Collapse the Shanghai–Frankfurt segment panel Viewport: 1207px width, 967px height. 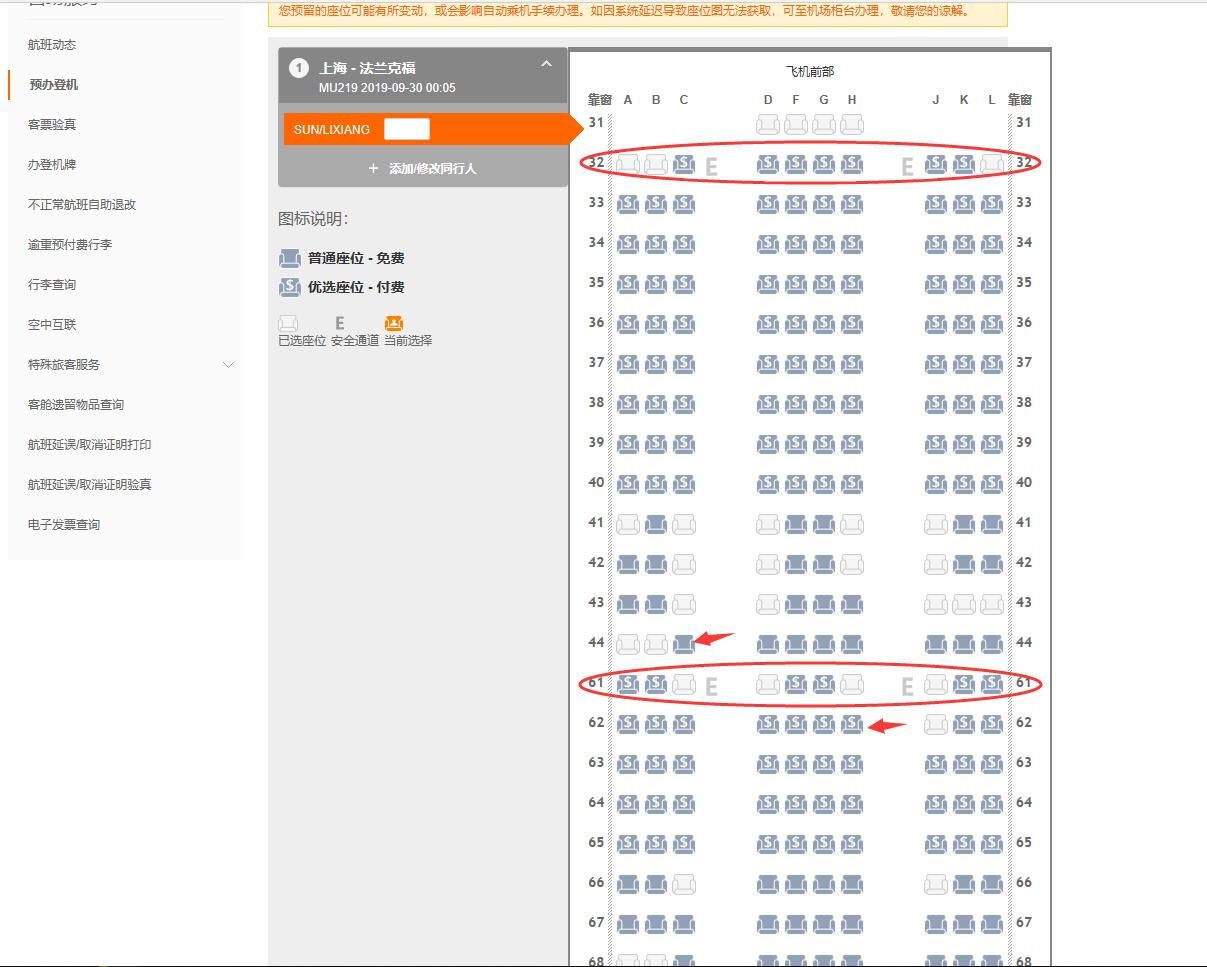546,64
